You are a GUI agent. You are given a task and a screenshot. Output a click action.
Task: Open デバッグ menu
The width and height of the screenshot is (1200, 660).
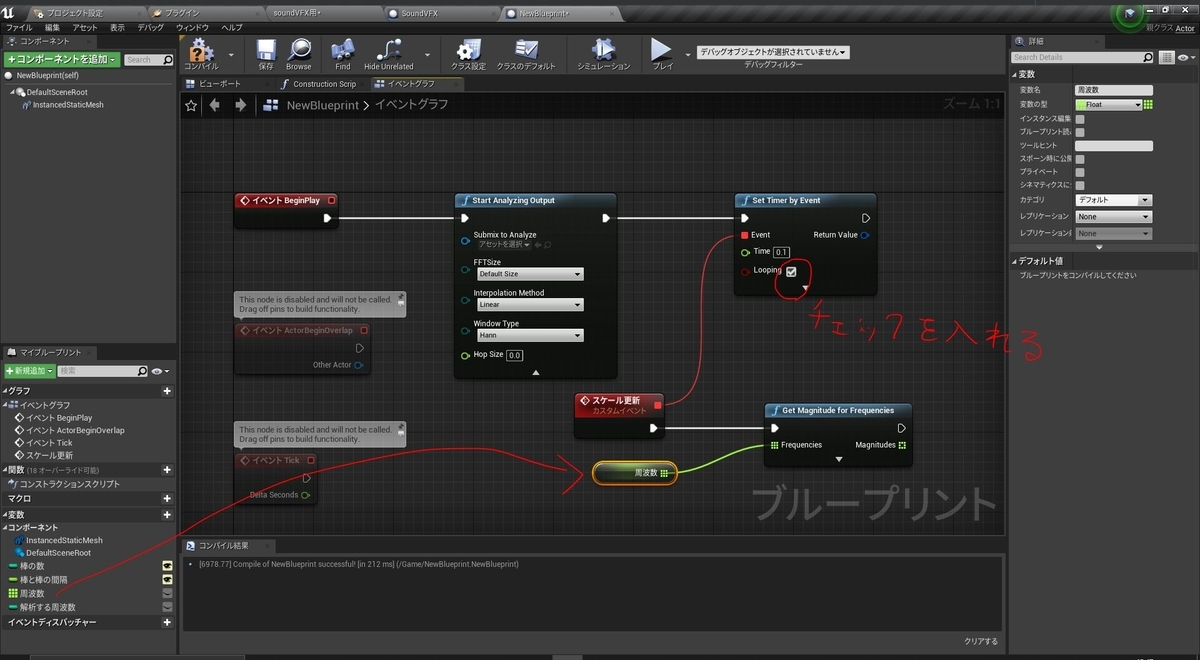[150, 28]
